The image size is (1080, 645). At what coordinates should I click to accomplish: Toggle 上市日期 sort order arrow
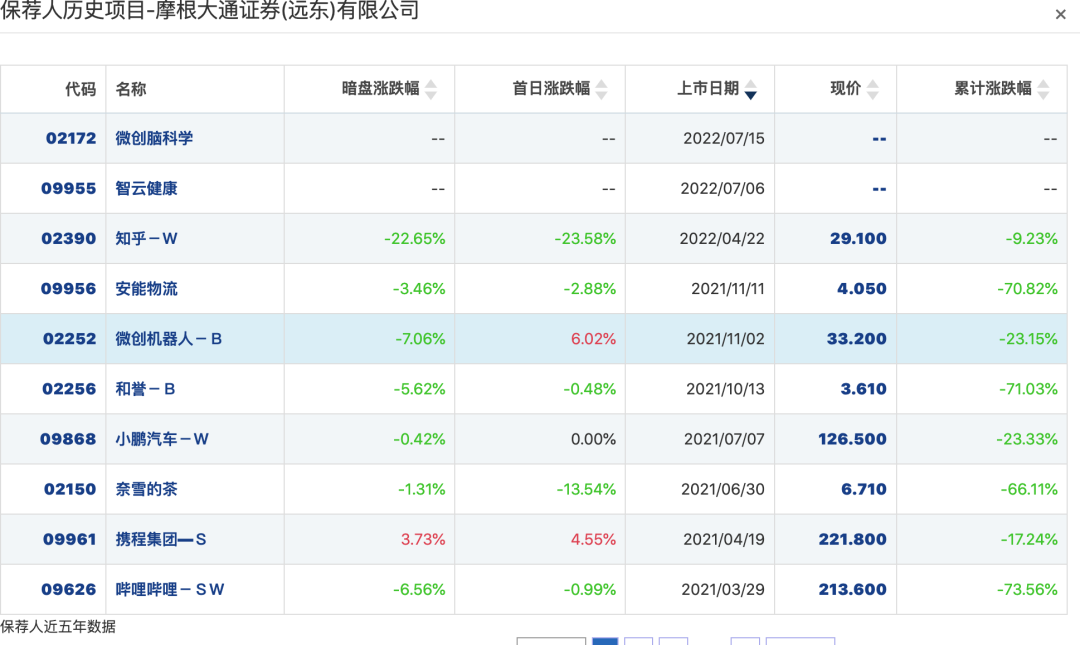coord(751,90)
